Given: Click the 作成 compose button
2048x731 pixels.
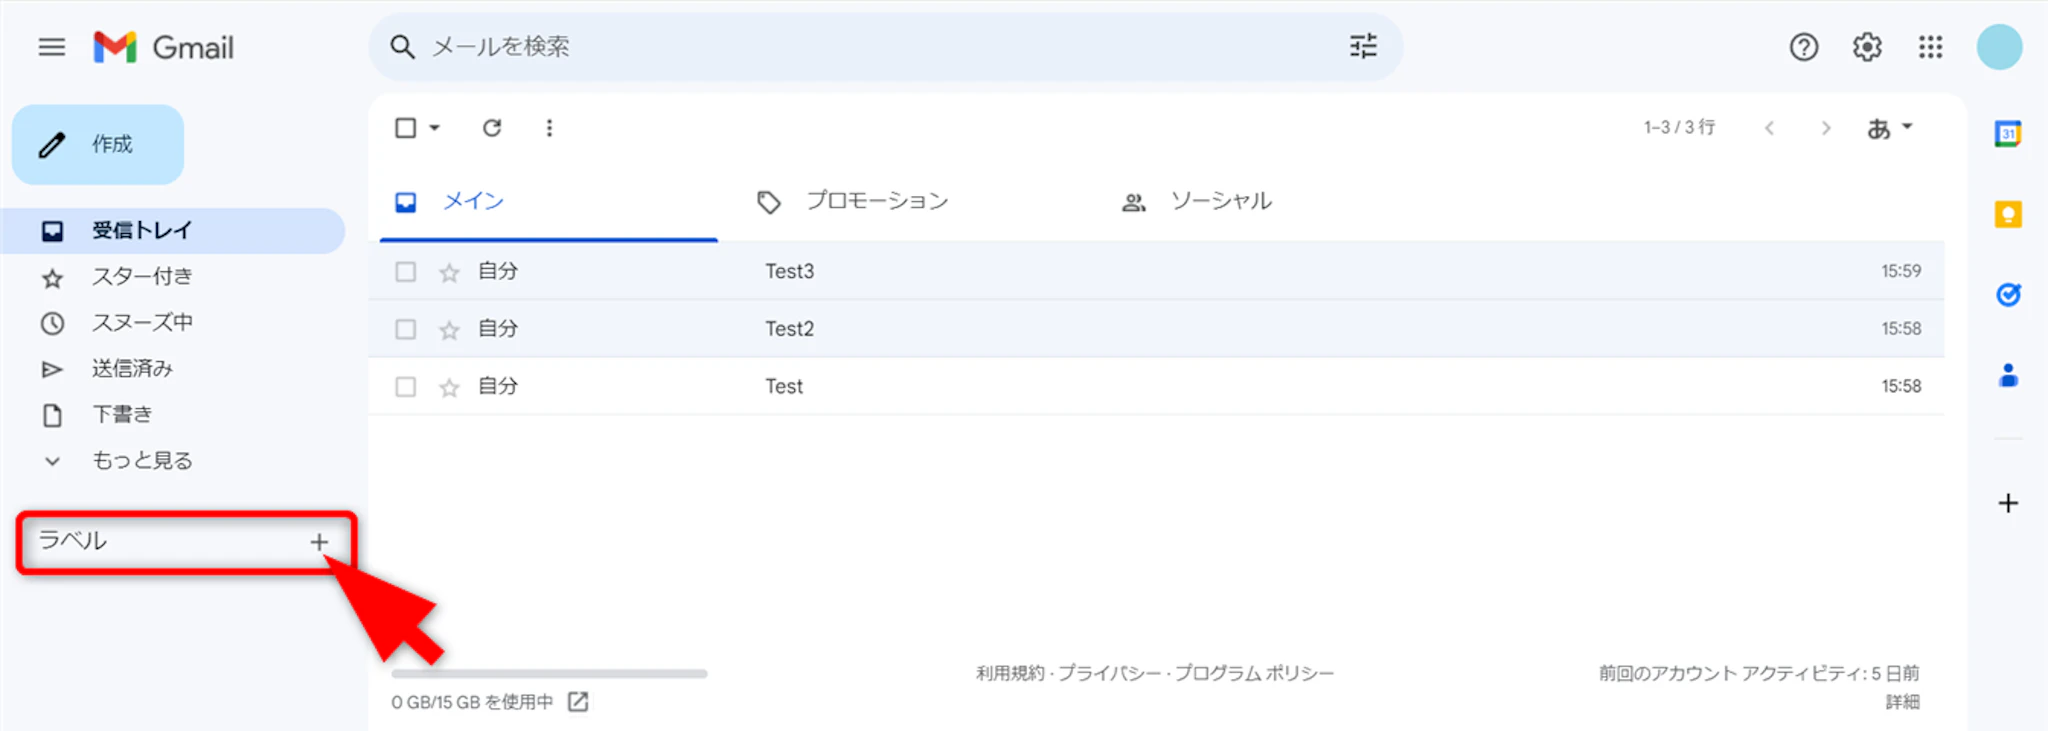Looking at the screenshot, I should coord(98,145).
